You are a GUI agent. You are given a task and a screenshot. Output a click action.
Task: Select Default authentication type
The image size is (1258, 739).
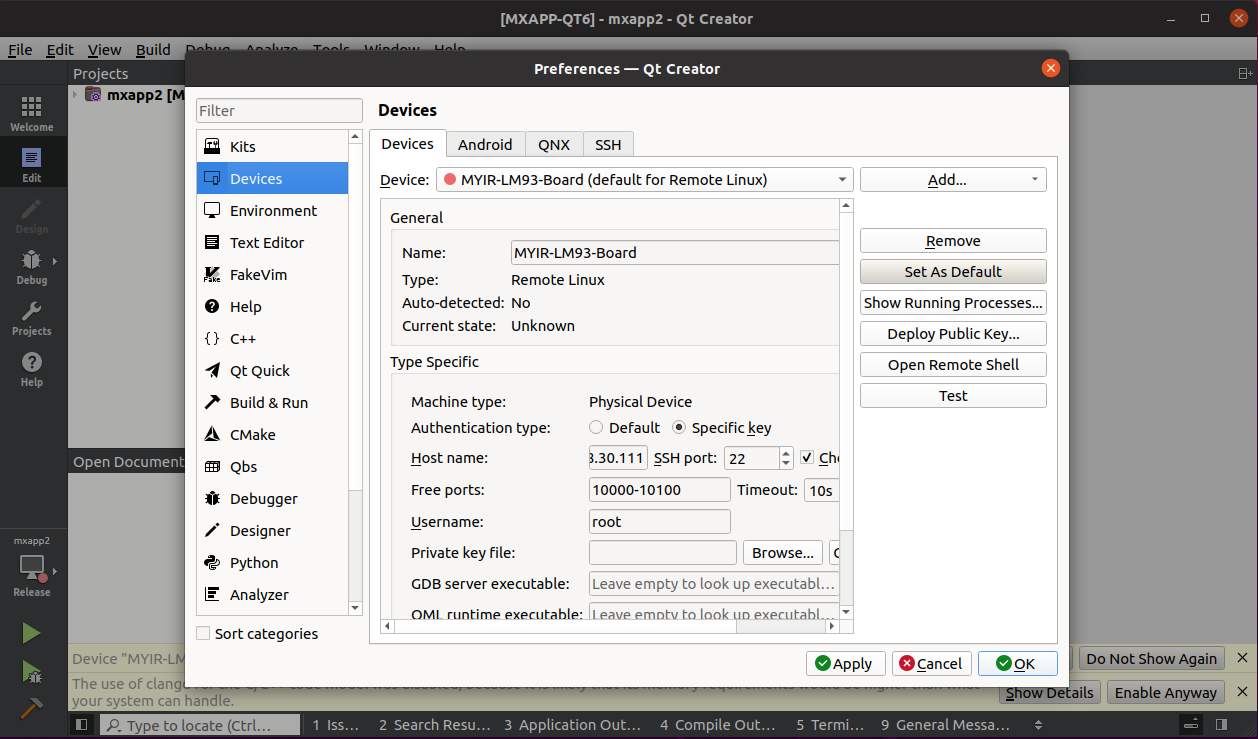597,427
